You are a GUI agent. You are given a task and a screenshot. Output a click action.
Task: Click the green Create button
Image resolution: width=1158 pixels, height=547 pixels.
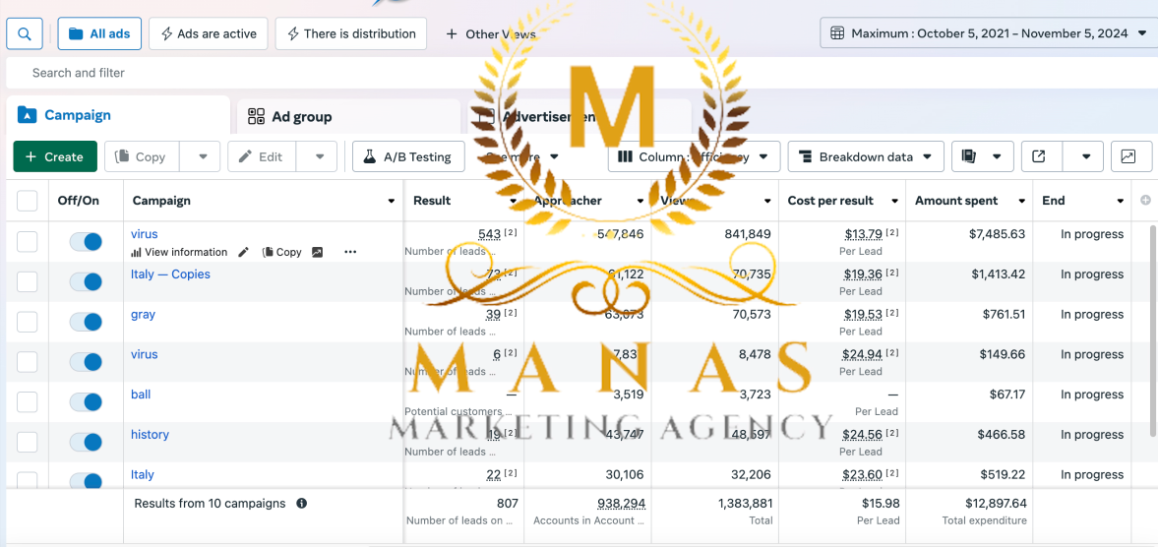[x=55, y=156]
